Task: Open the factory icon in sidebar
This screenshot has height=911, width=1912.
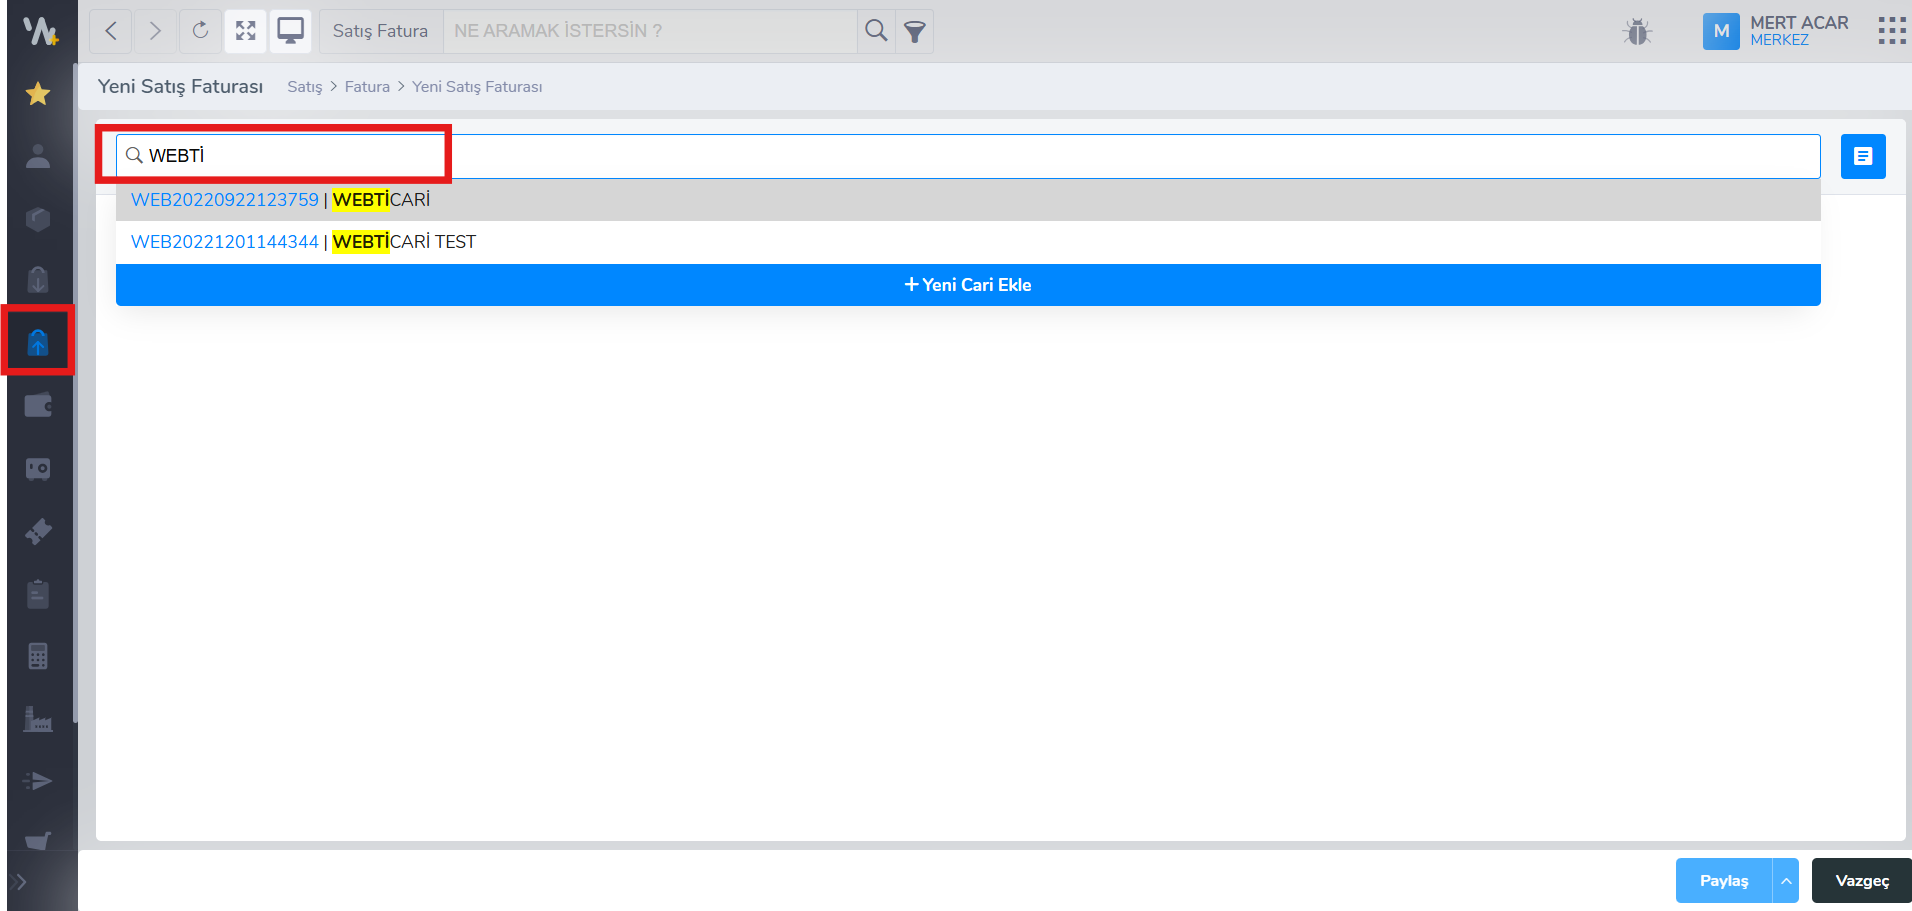Action: point(38,719)
